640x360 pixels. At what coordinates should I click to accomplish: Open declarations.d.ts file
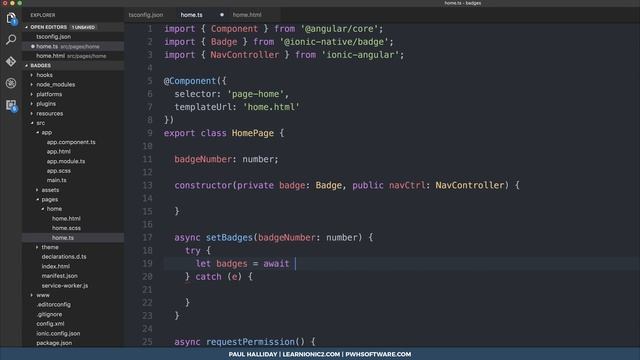point(64,257)
